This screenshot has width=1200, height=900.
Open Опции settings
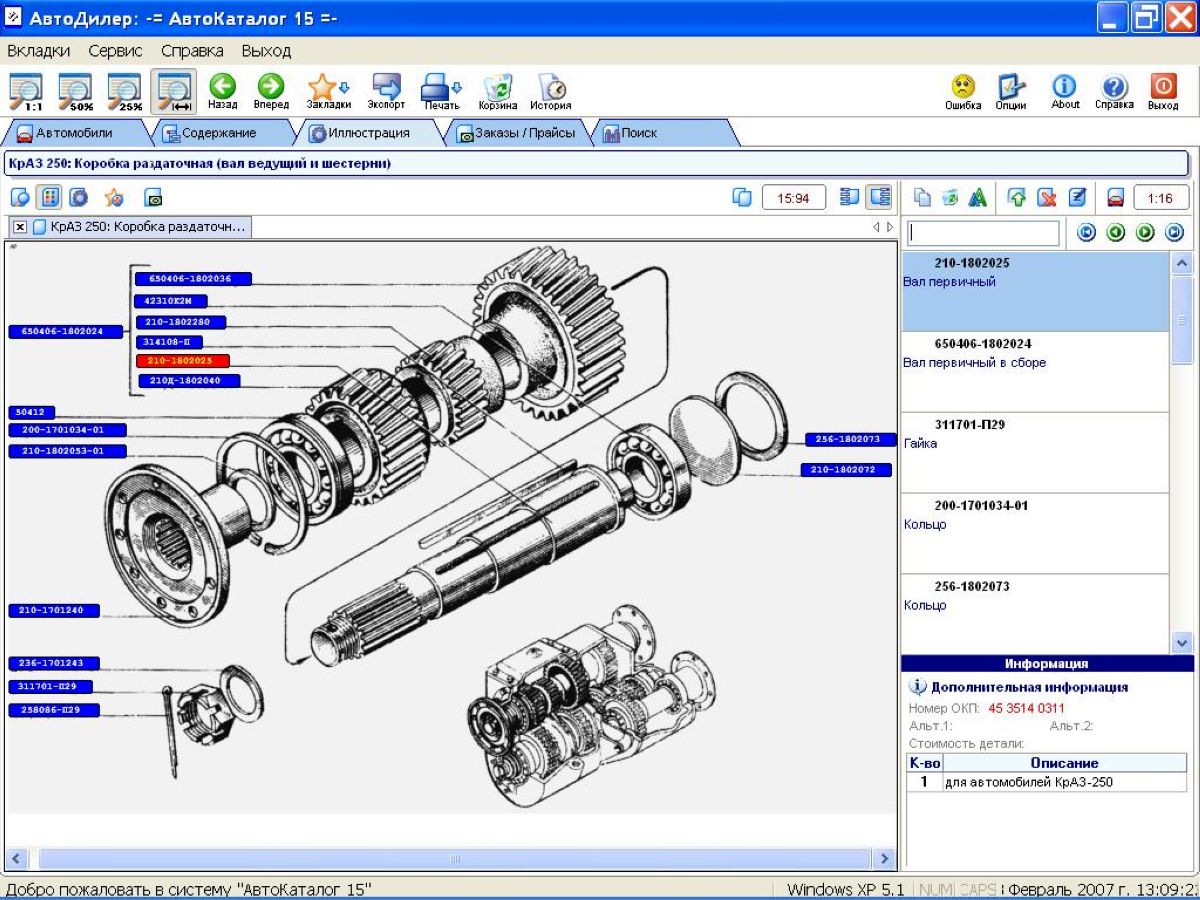click(1011, 92)
